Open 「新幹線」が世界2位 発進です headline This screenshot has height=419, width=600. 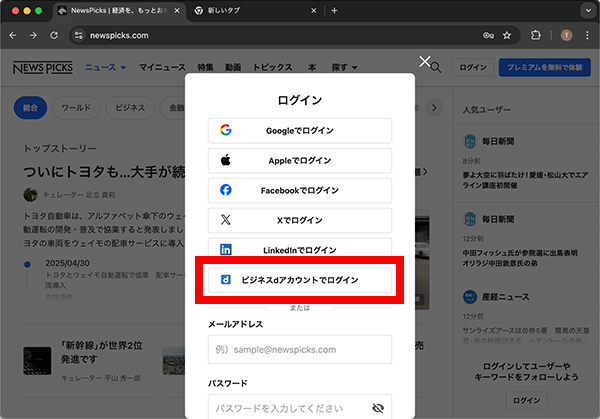(101, 352)
